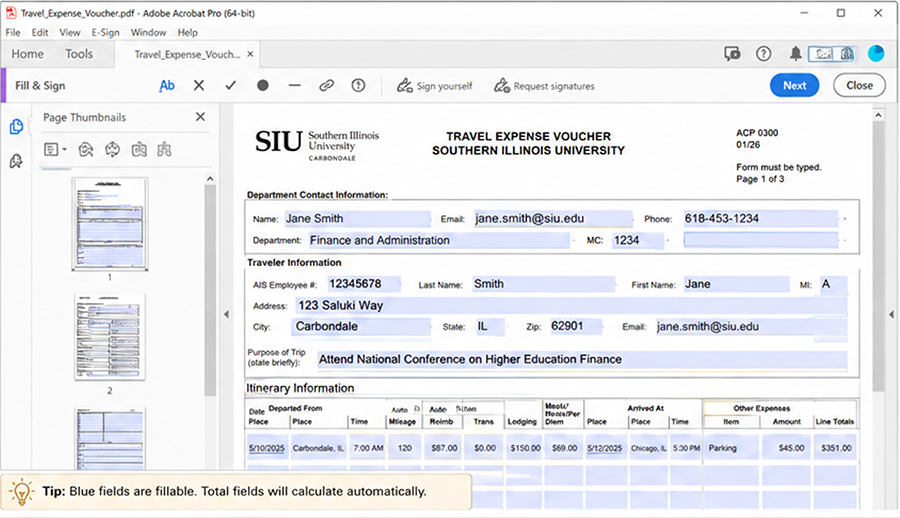The height and width of the screenshot is (518, 900).
Task: Click the circled info icon in toolbar
Action: (x=358, y=86)
